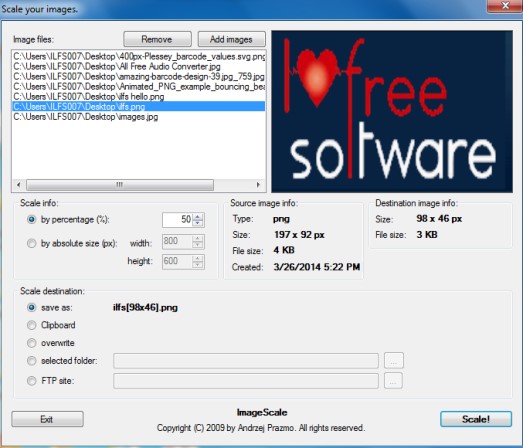
Task: Click the percentage value field showing 50
Action: 177,219
